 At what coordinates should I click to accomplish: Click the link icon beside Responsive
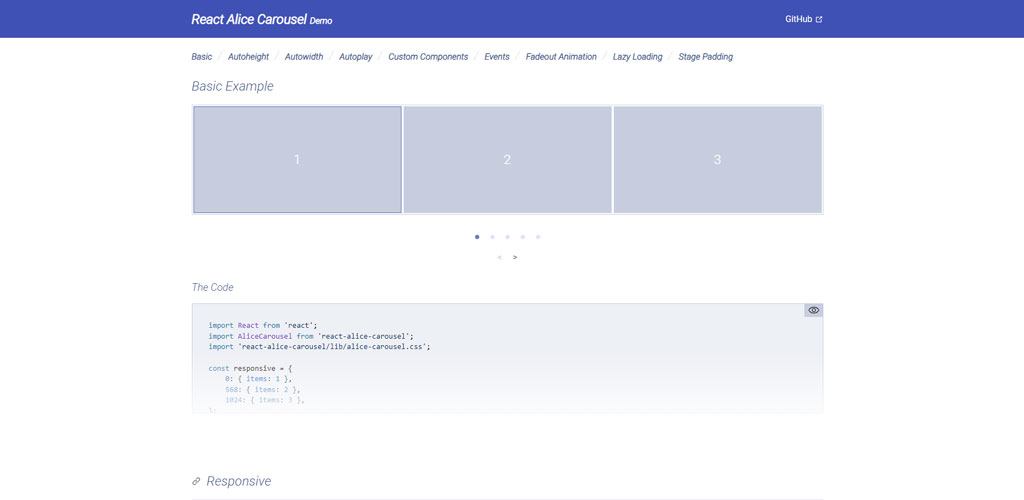[x=196, y=482]
